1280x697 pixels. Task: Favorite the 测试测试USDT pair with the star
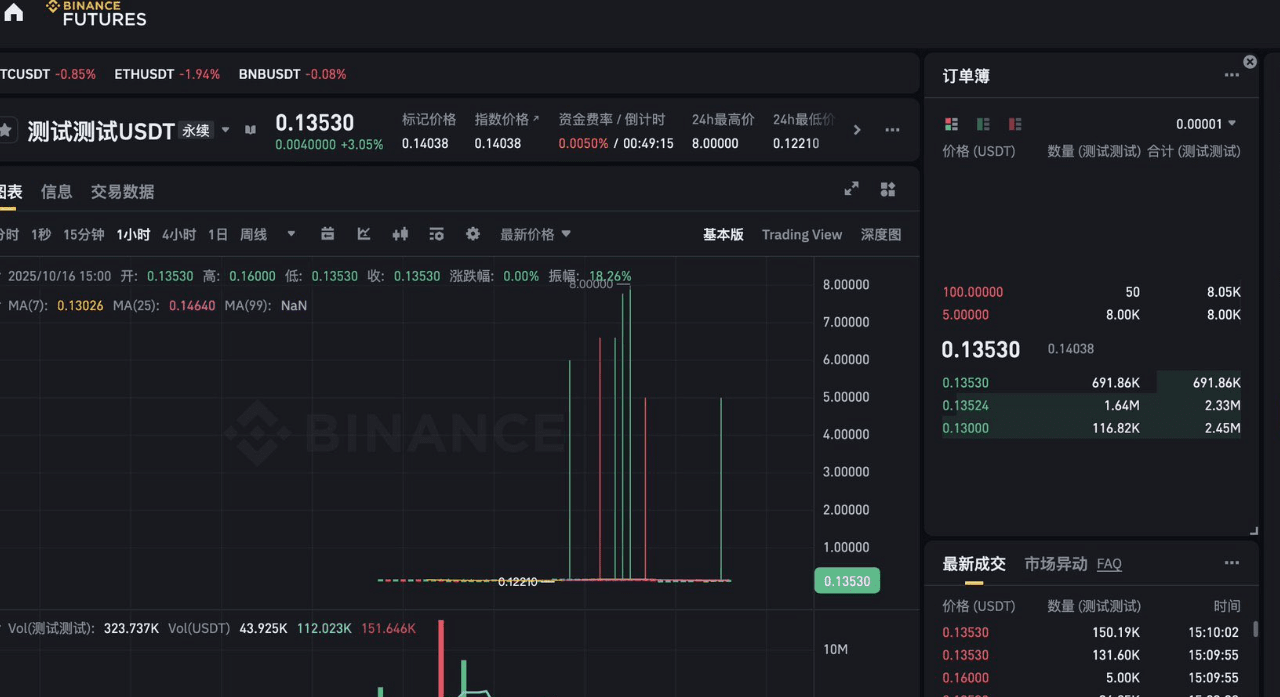click(6, 130)
